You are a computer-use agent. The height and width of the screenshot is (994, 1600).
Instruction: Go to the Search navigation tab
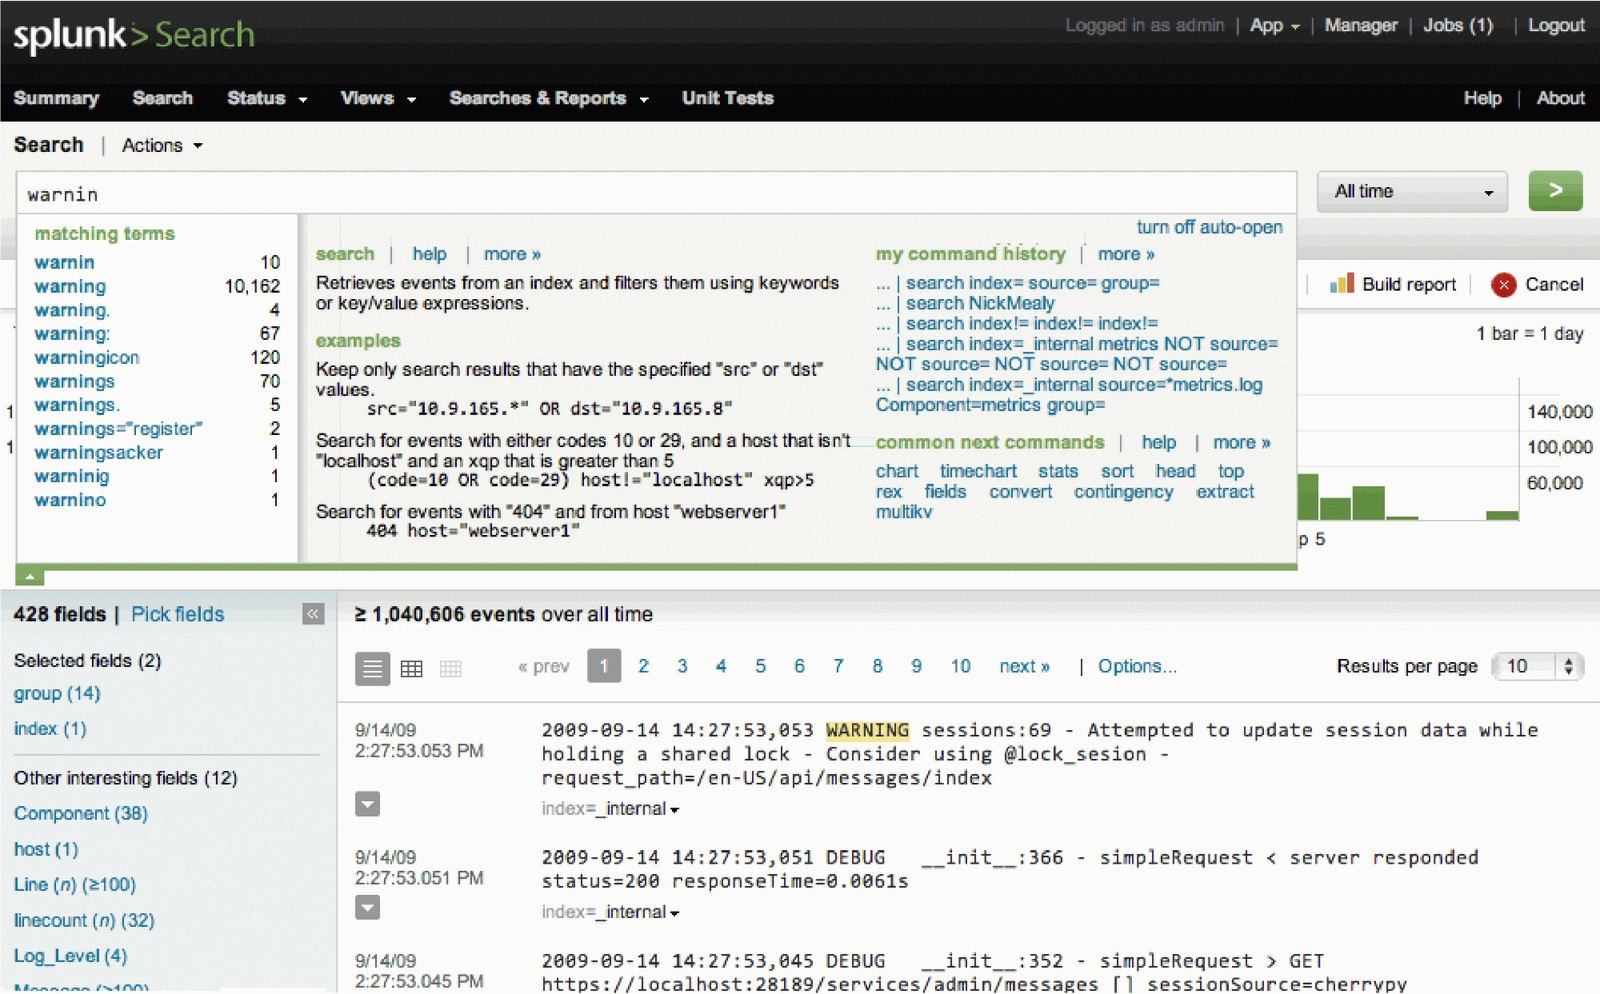[162, 98]
